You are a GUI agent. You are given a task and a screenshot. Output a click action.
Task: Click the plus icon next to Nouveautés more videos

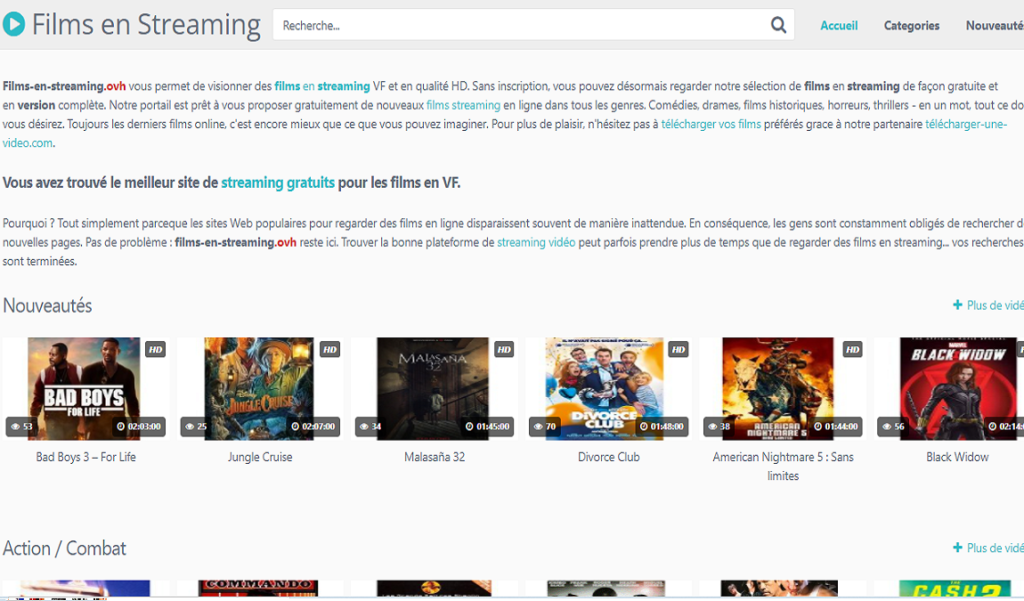[x=957, y=305]
